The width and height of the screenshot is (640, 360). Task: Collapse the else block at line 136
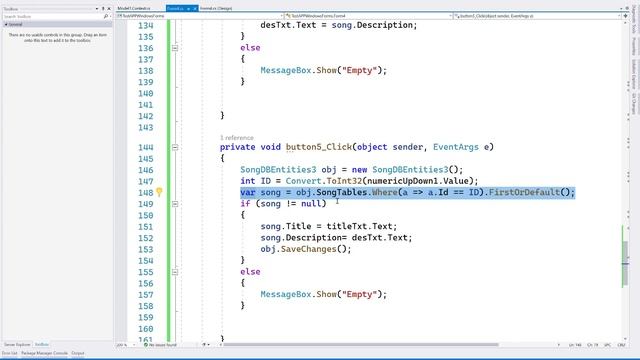(175, 48)
